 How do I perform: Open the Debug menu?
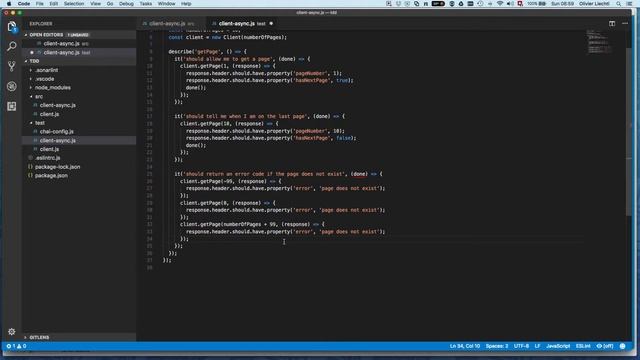(126, 4)
